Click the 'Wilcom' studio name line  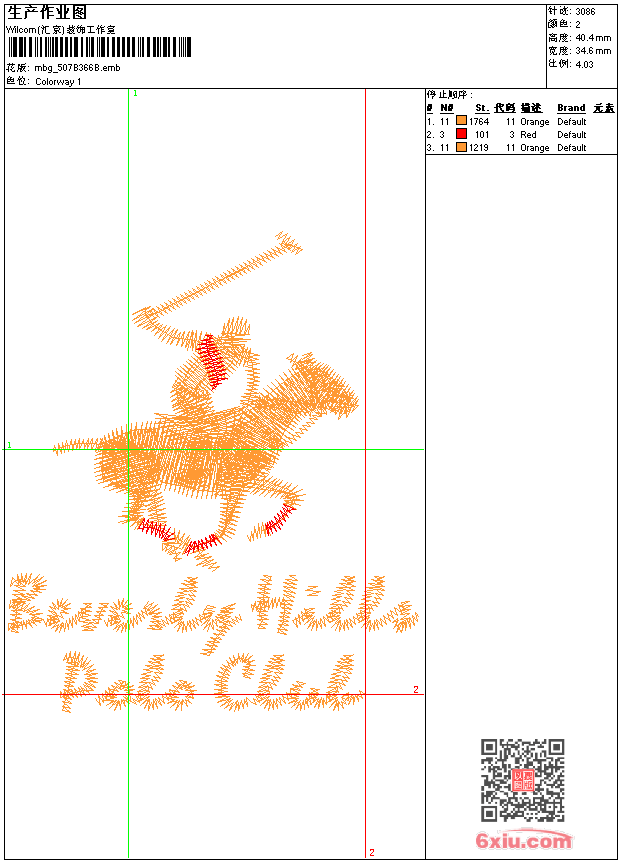[61, 30]
